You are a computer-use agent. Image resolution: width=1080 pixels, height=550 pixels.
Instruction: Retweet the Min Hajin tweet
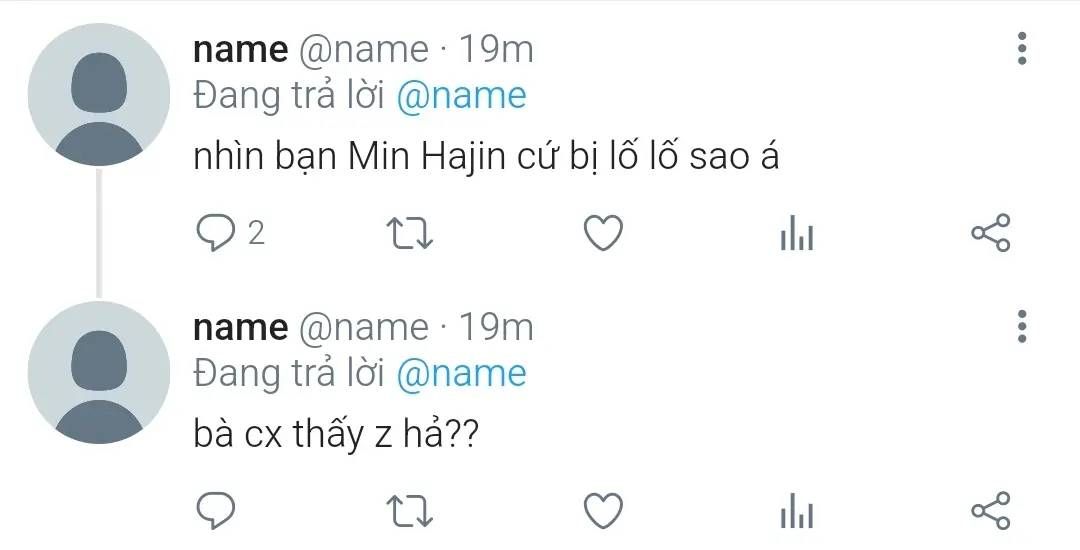pyautogui.click(x=409, y=233)
